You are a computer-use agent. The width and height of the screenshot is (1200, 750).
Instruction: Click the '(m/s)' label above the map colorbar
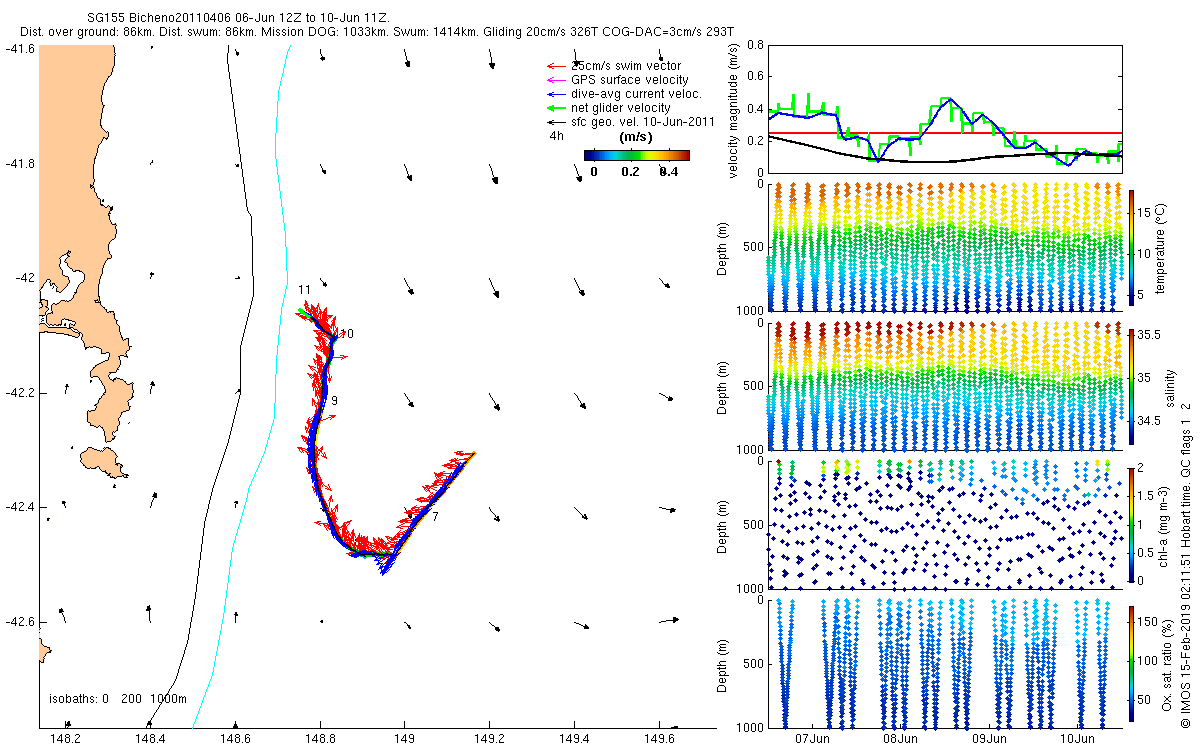tap(636, 136)
